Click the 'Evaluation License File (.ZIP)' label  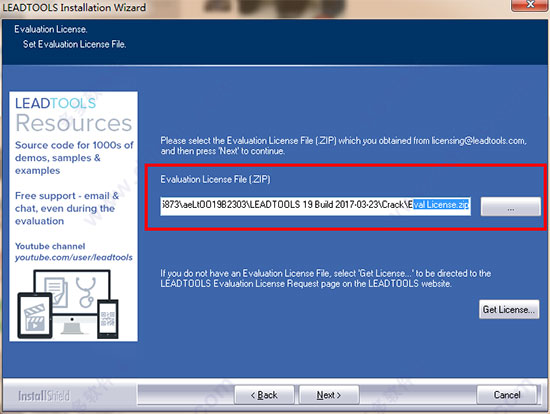tap(215, 180)
